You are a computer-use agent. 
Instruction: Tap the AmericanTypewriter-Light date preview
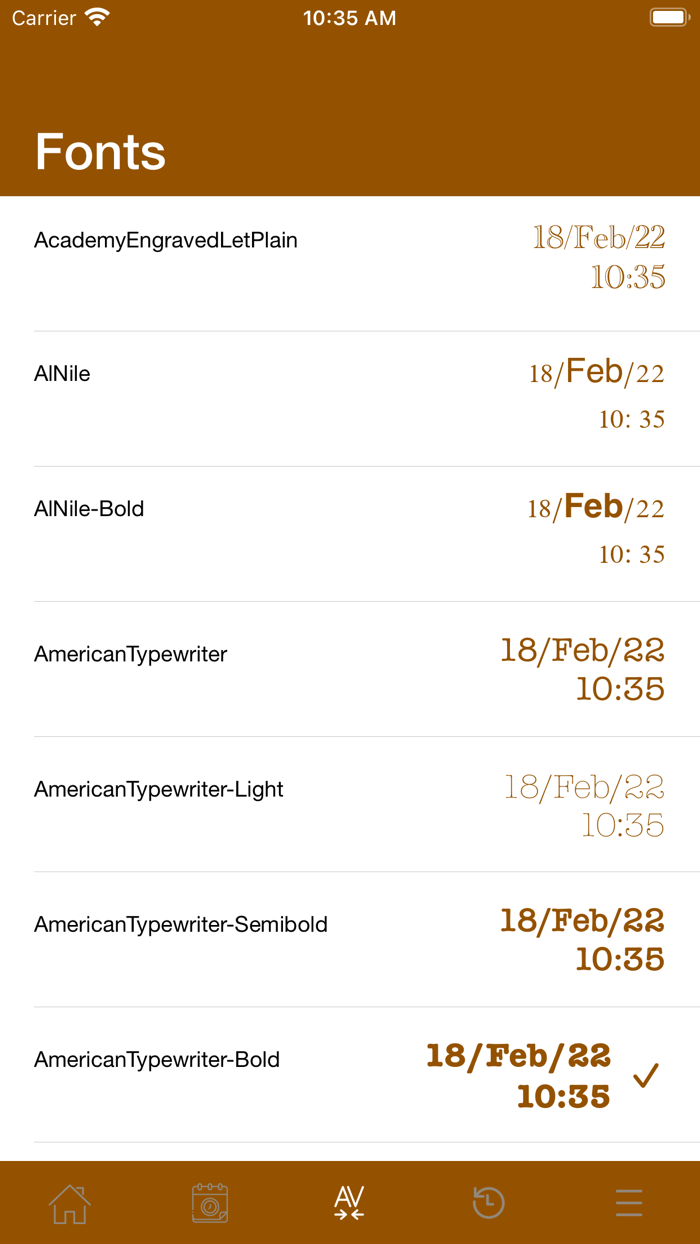point(584,805)
